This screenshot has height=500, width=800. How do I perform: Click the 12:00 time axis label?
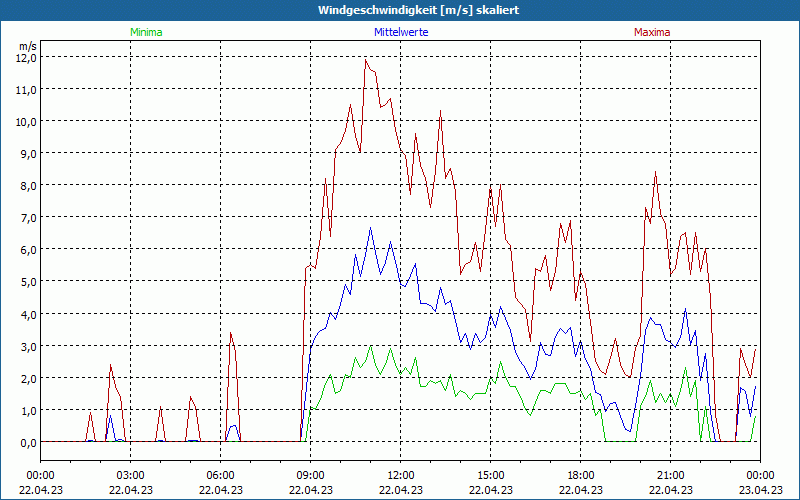point(401,476)
